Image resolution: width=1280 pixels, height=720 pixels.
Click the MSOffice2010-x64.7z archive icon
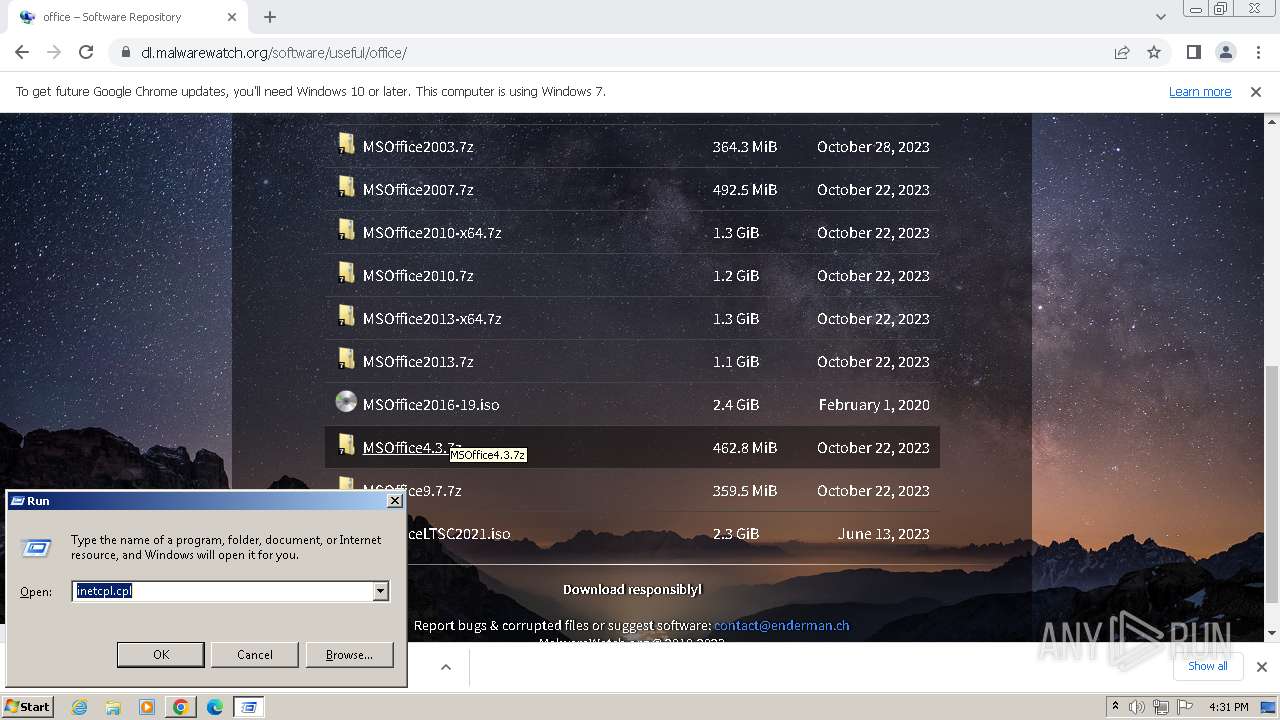(x=346, y=229)
